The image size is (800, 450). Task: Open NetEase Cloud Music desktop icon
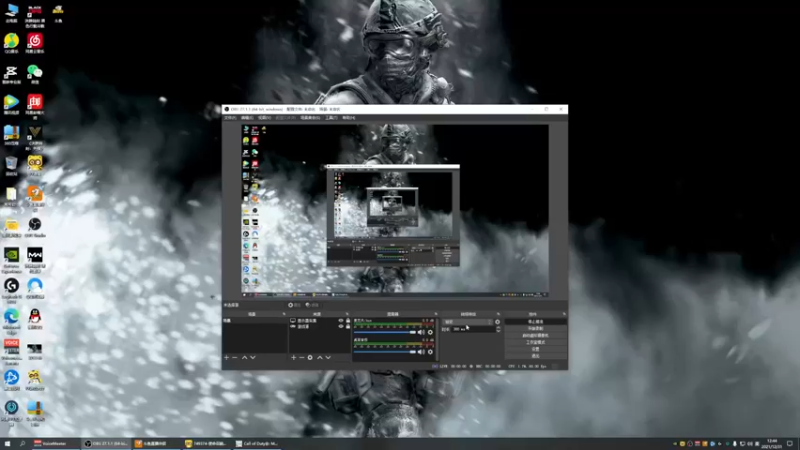35,43
